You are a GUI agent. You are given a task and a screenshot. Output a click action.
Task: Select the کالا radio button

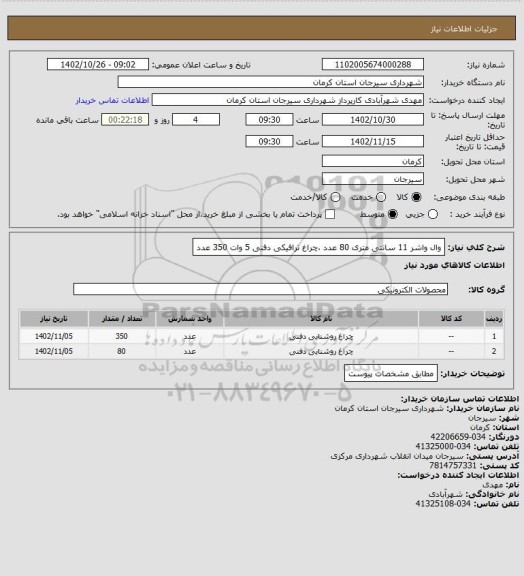click(416, 197)
